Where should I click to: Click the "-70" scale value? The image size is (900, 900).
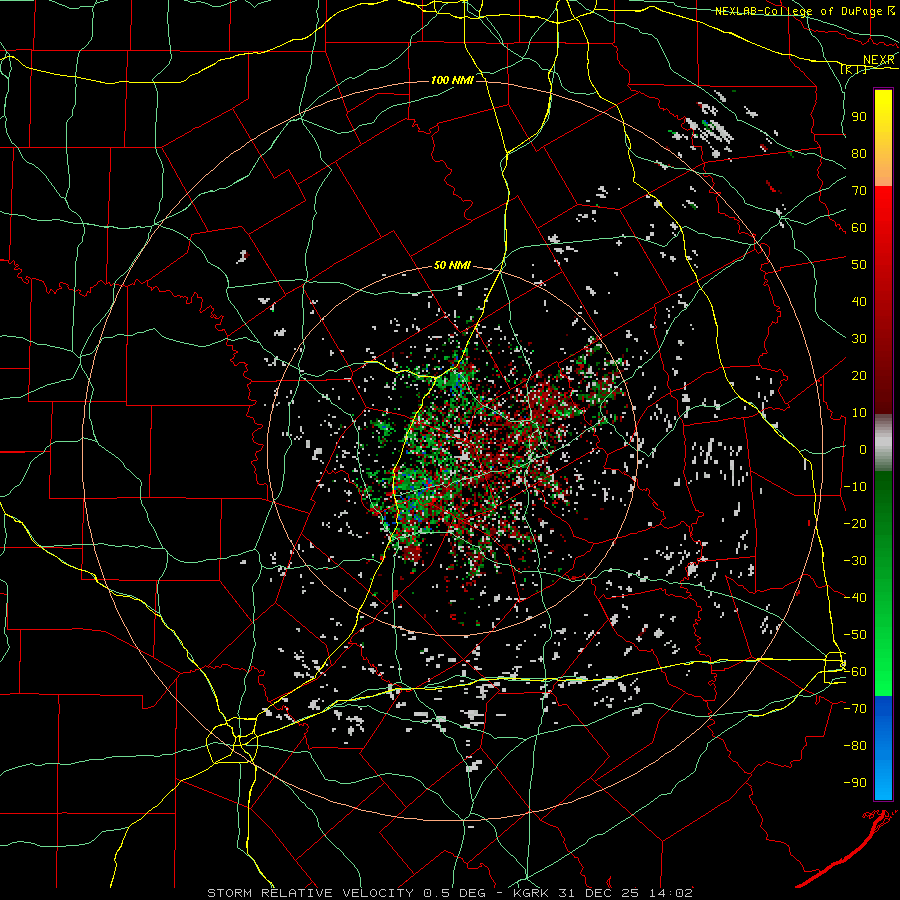pyautogui.click(x=855, y=708)
